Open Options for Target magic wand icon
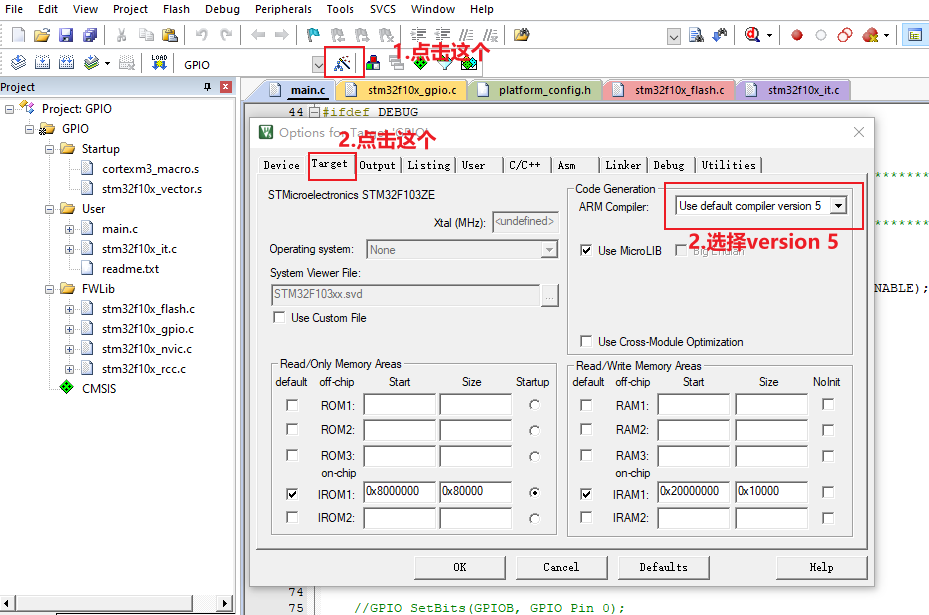This screenshot has height=615, width=929. point(342,63)
